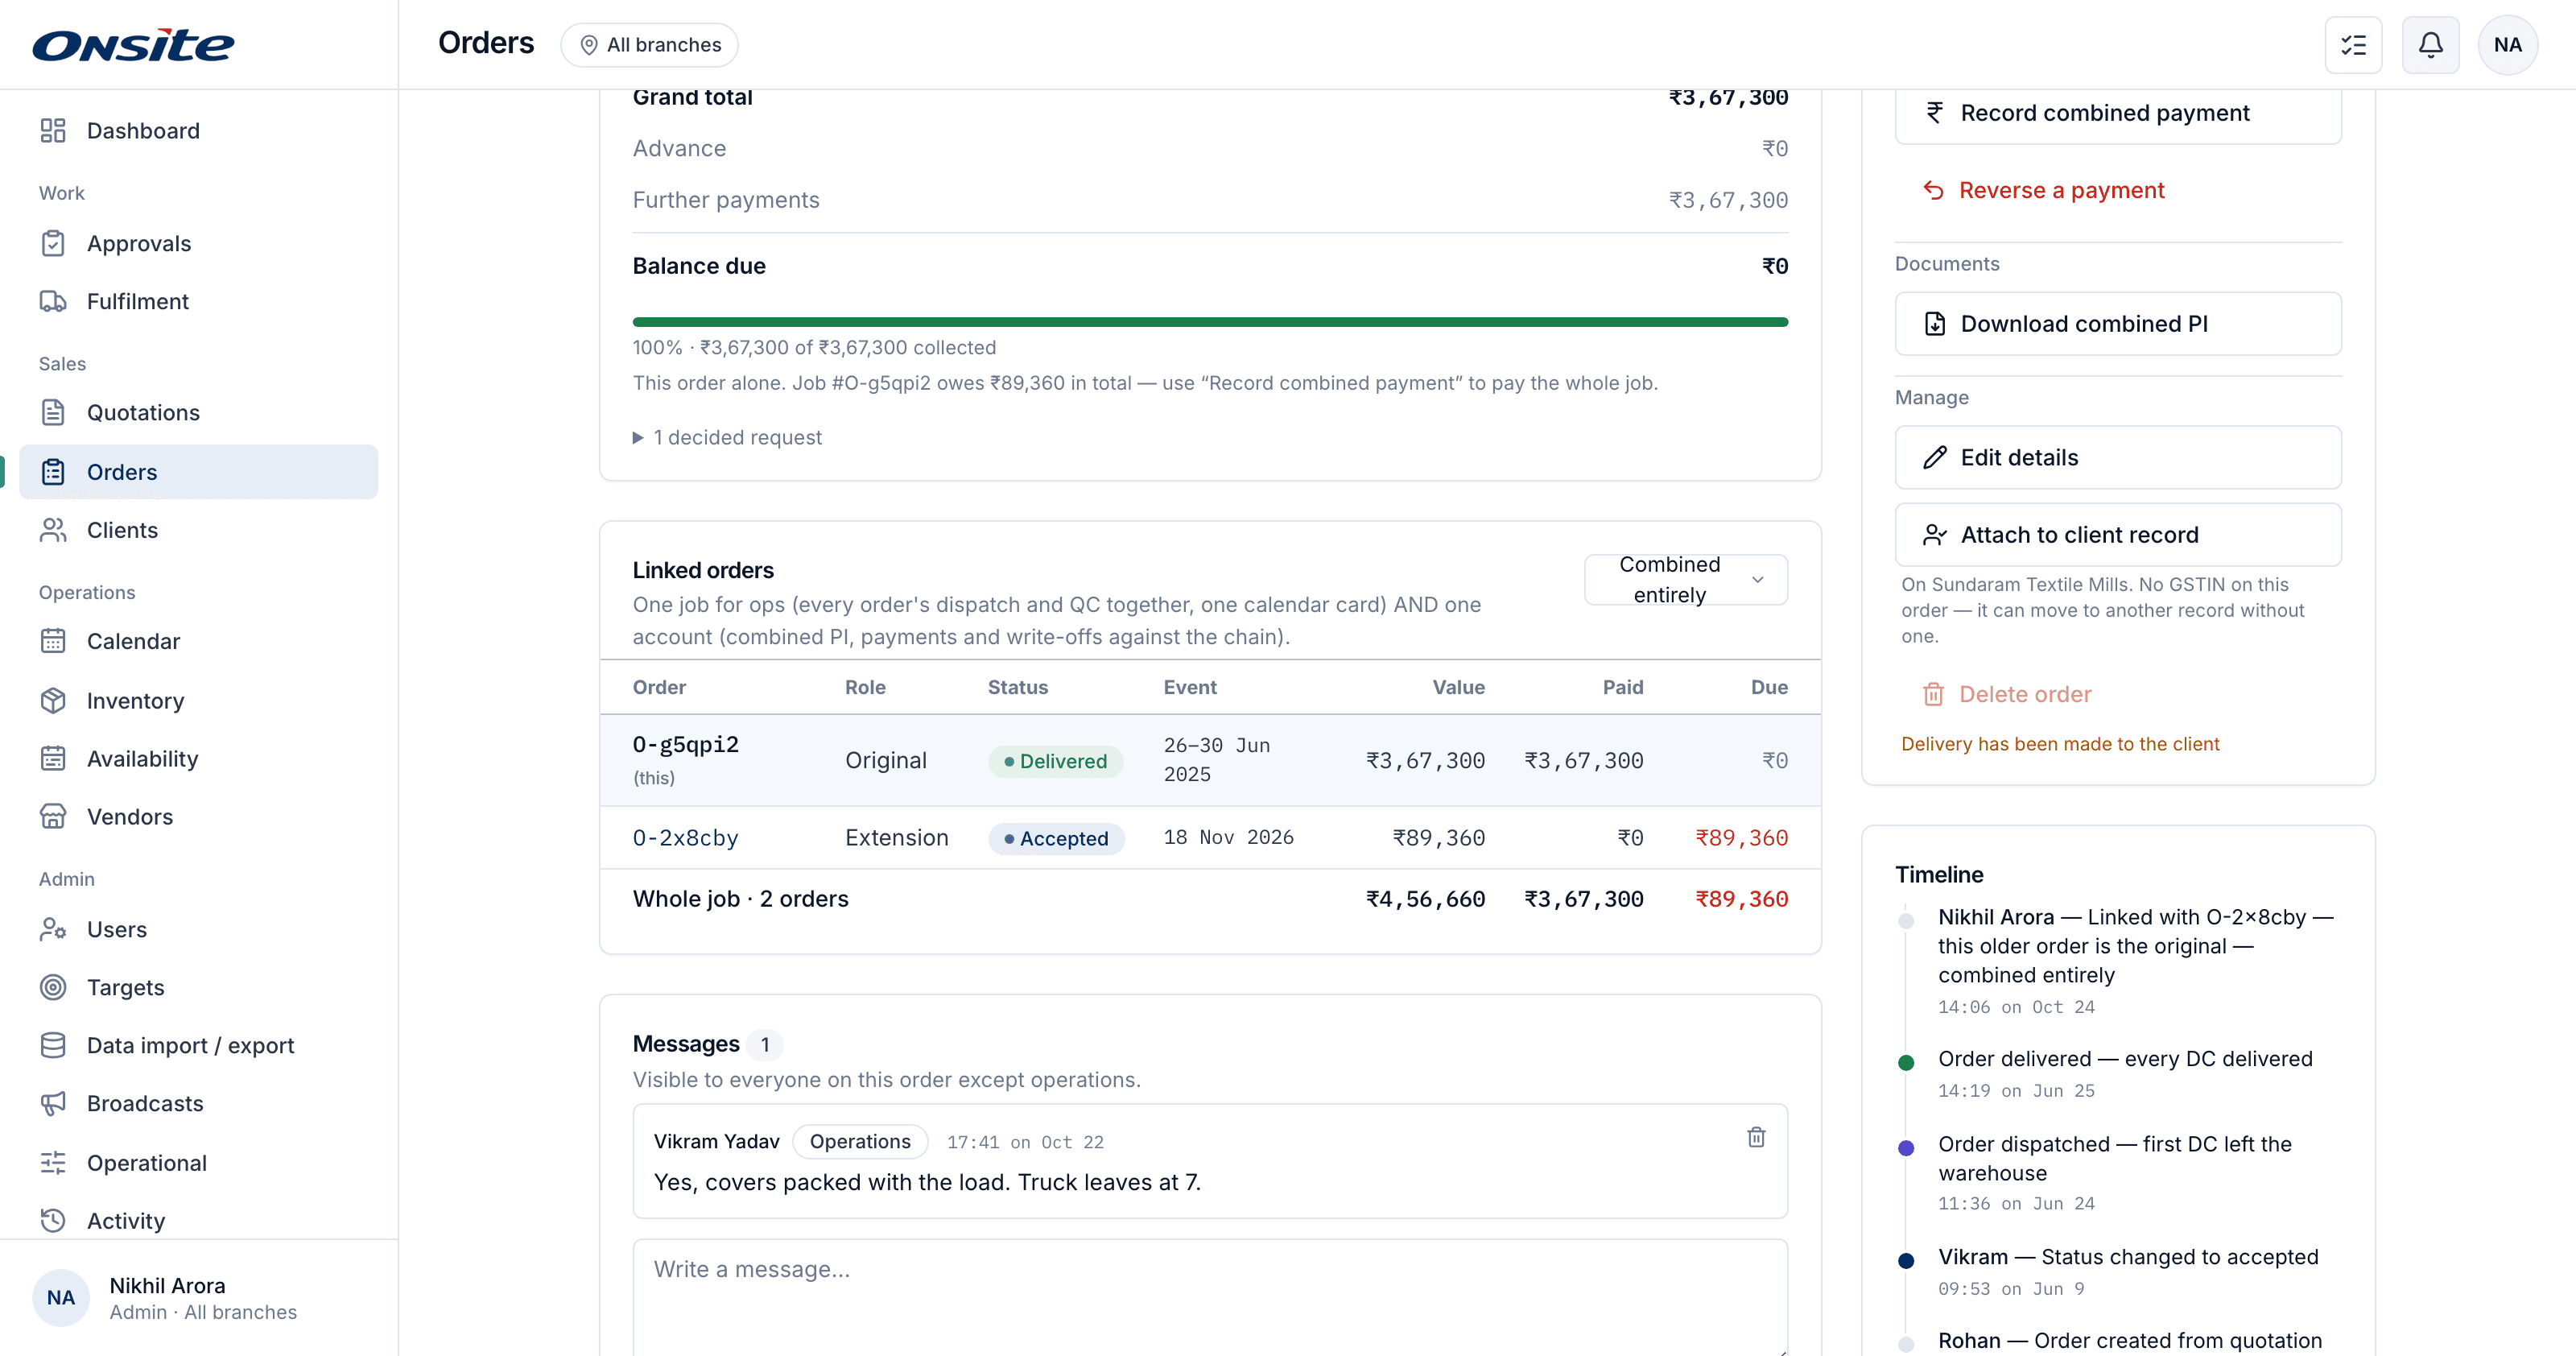Open Broadcasts via megaphone icon
This screenshot has height=1356, width=2576.
click(53, 1103)
